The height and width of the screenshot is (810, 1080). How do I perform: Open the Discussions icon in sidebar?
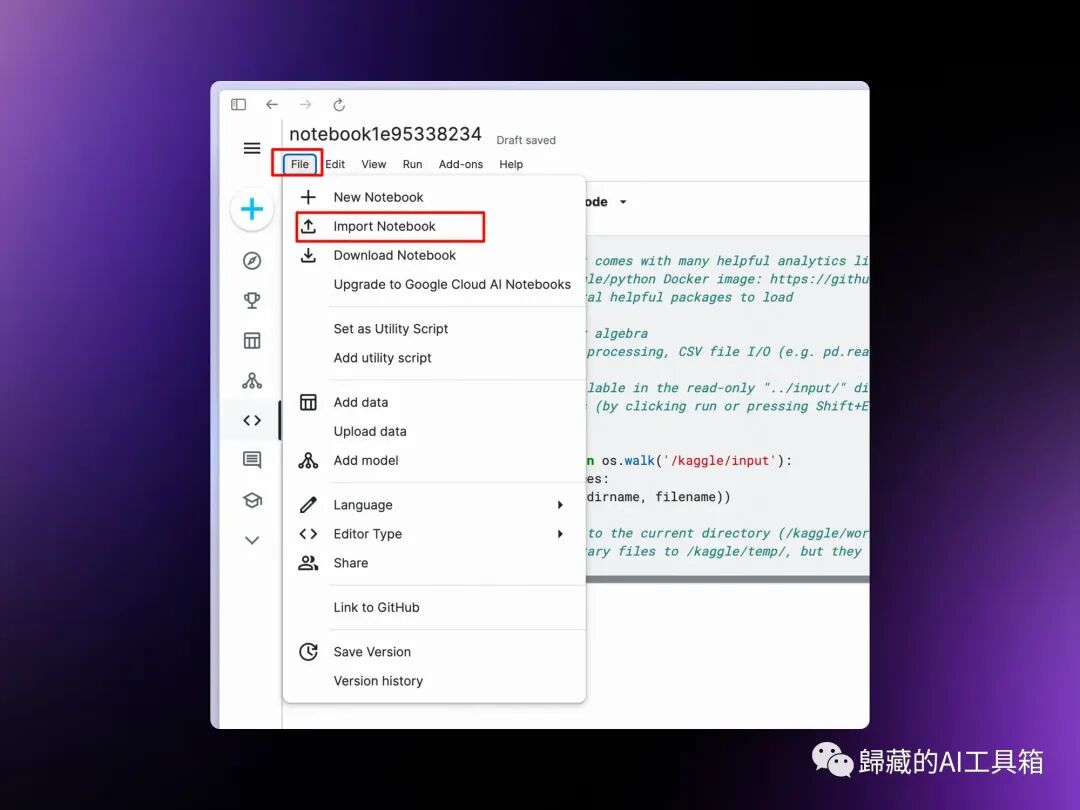[252, 460]
